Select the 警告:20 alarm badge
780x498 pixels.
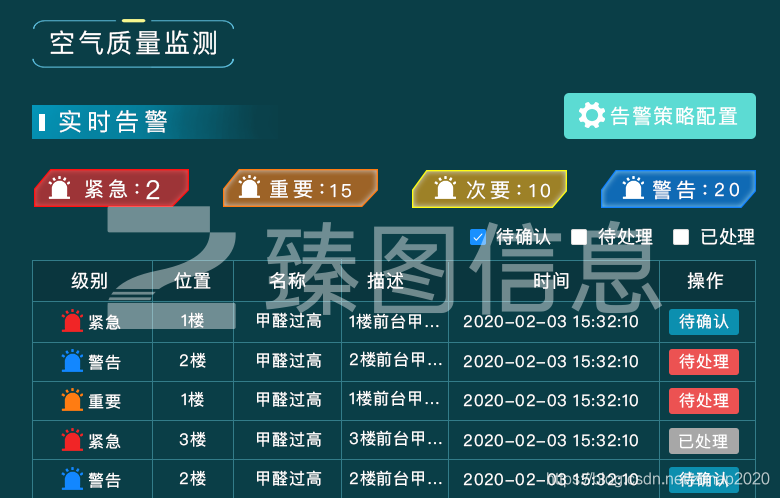679,189
